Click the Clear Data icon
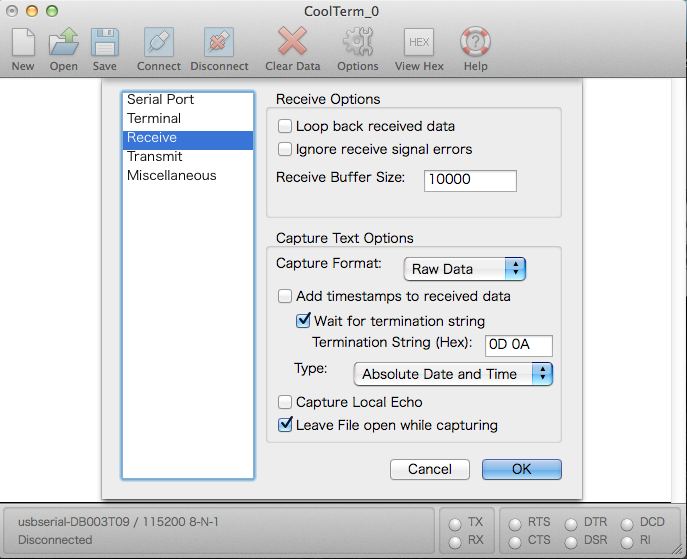This screenshot has height=559, width=687. [x=293, y=43]
